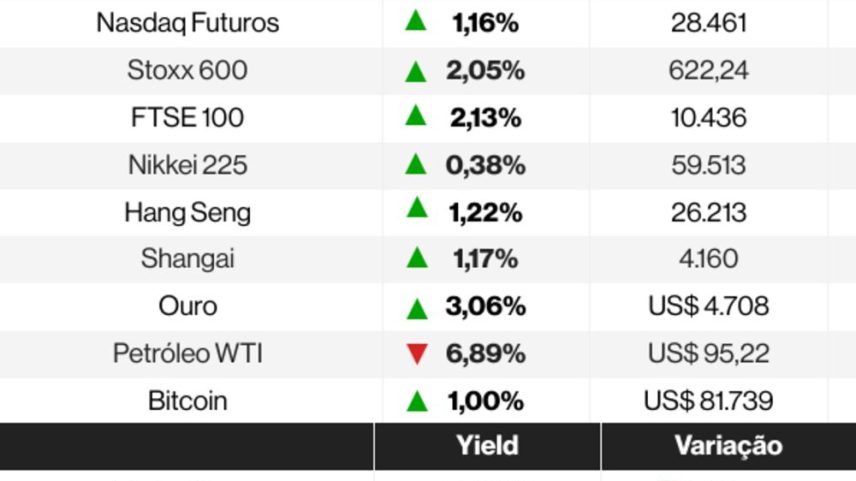Click the 2,13% change for FTSE 100
The width and height of the screenshot is (856, 481).
[485, 118]
